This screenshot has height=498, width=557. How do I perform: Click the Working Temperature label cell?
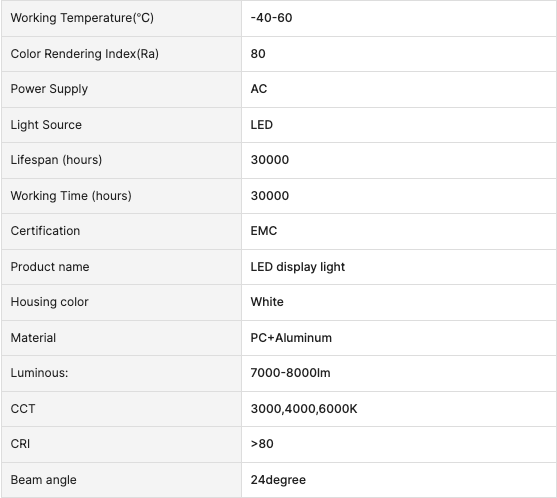pos(121,18)
